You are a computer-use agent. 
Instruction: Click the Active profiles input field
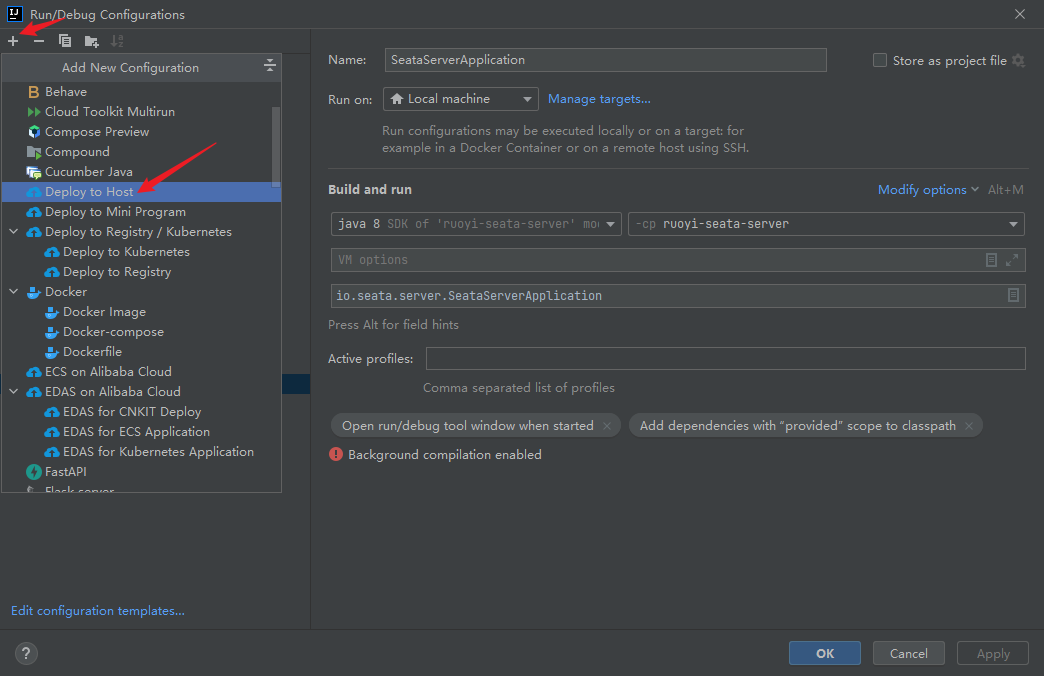tap(726, 358)
